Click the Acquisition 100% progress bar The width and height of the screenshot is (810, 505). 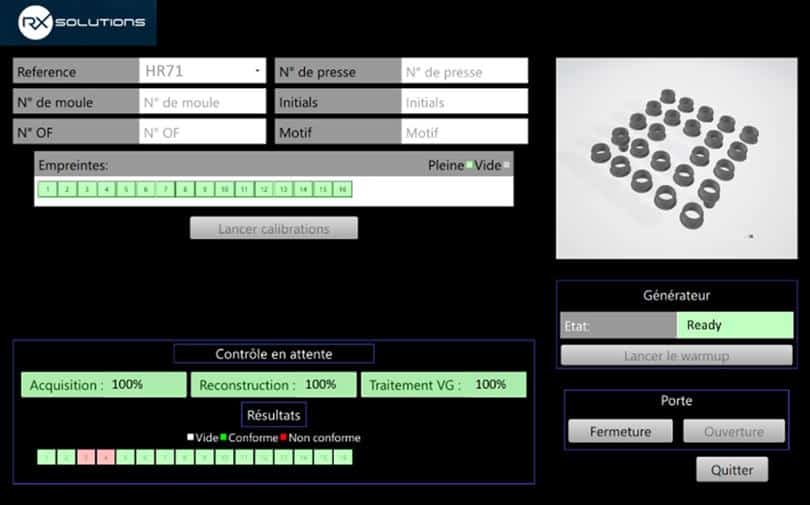(104, 385)
